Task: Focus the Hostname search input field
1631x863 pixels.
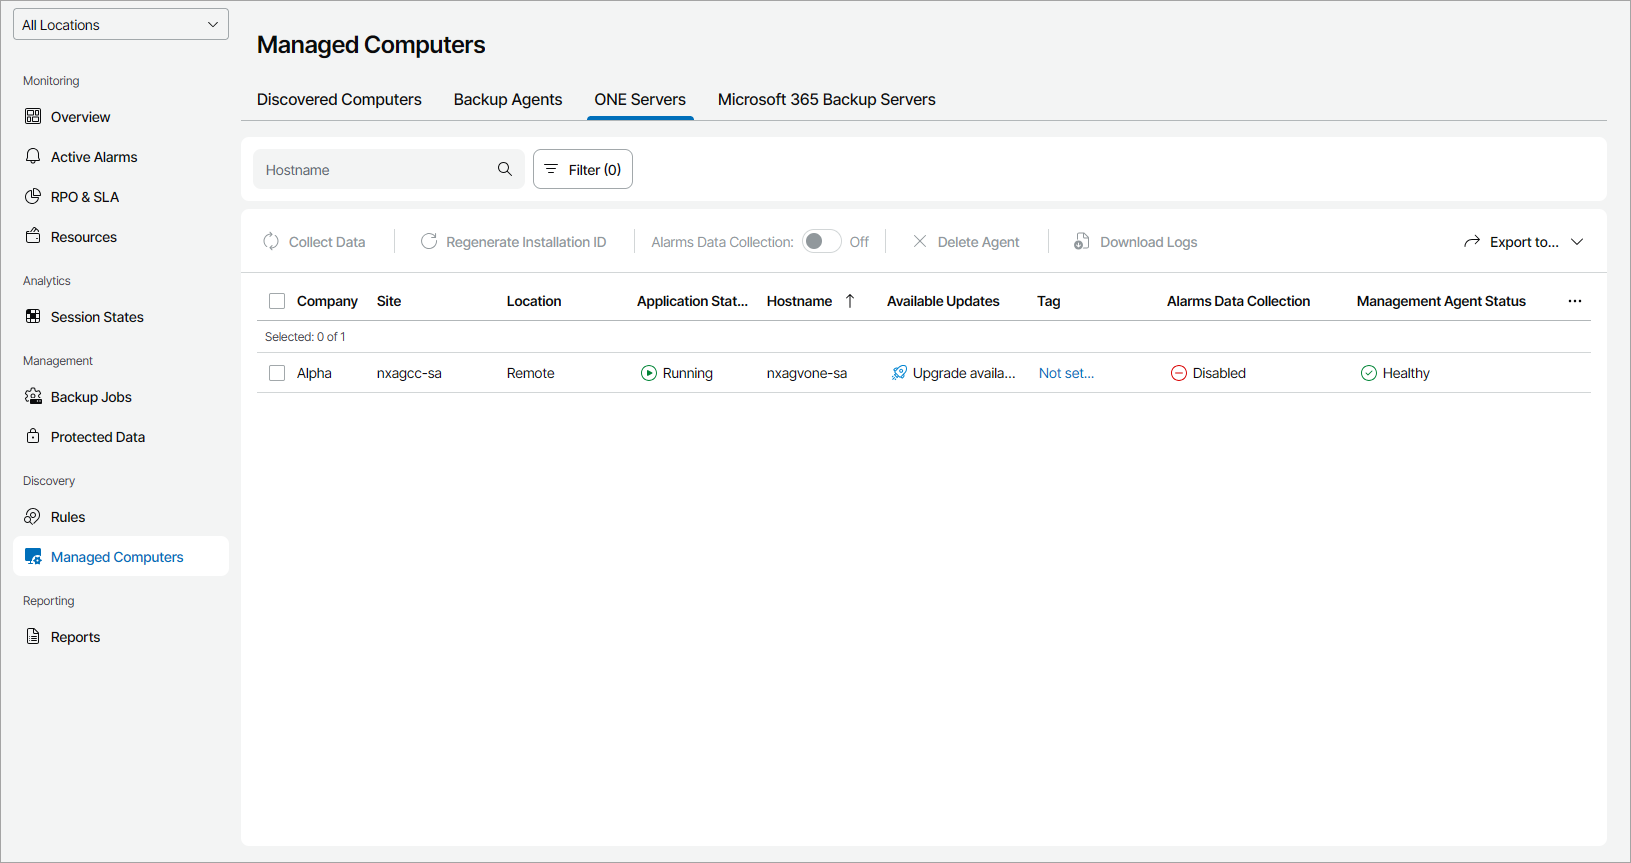Action: [x=375, y=170]
